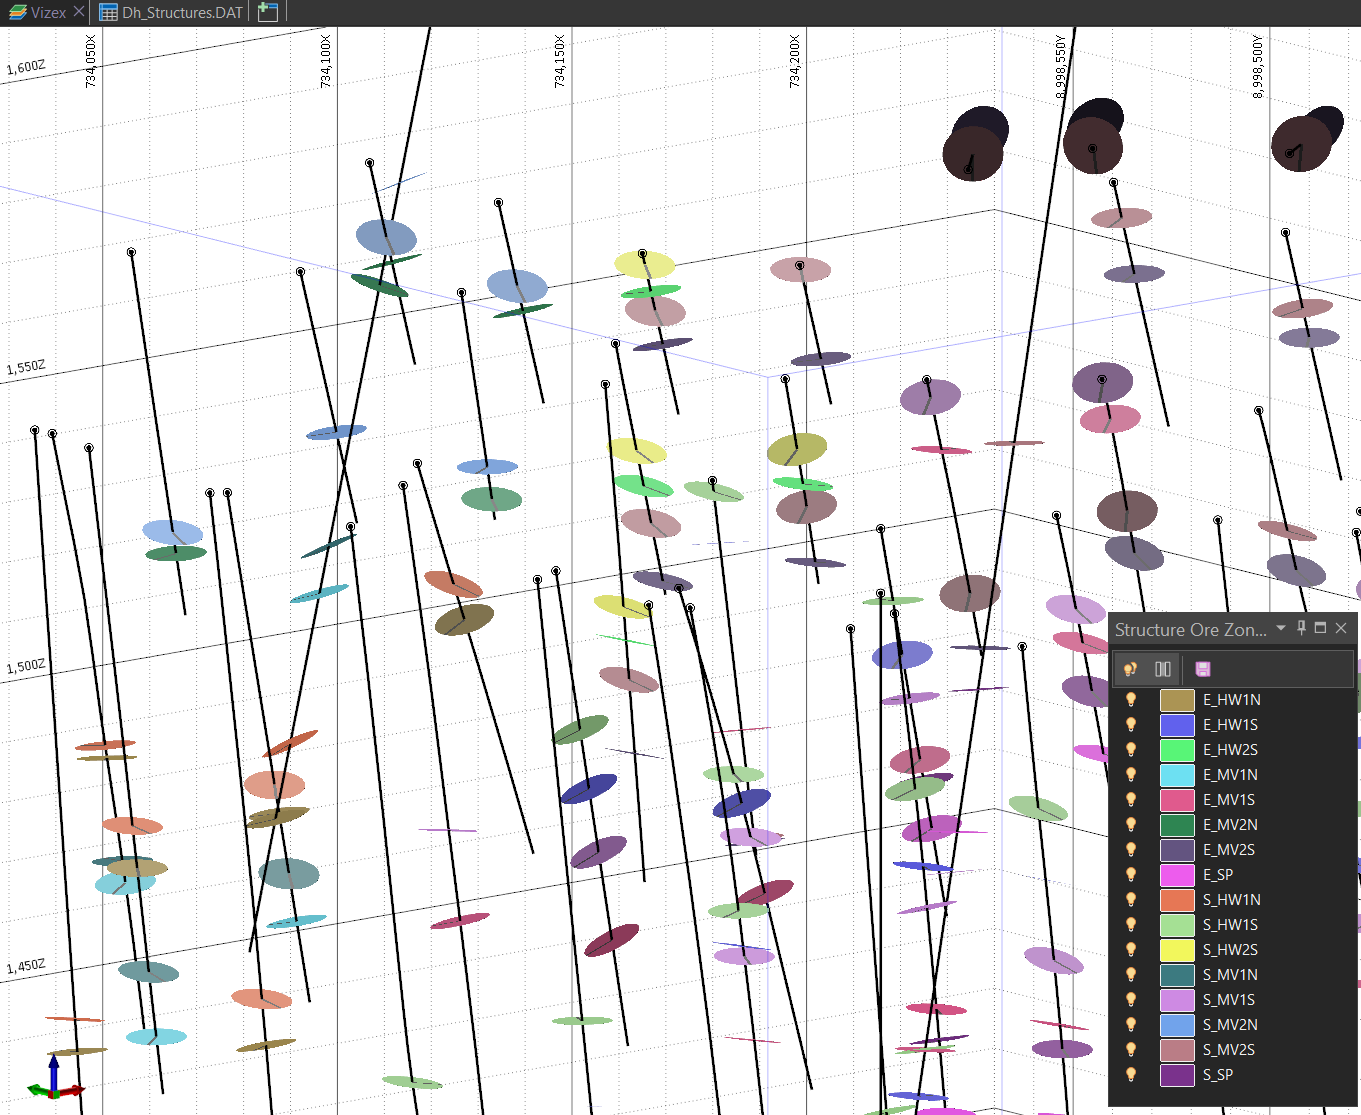Click the pink color swatch for S_HW1N

[x=1177, y=899]
